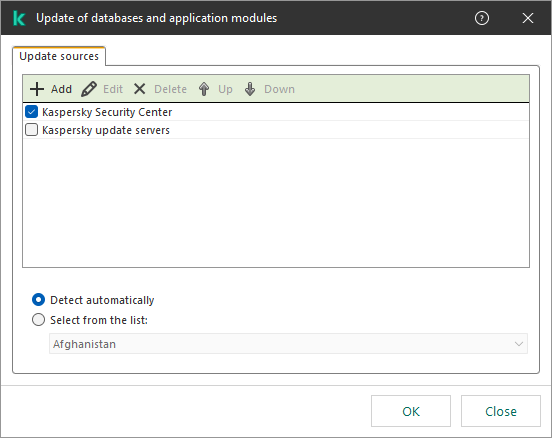Click the plus Add icon
Screen dimensions: 552x438
37,89
